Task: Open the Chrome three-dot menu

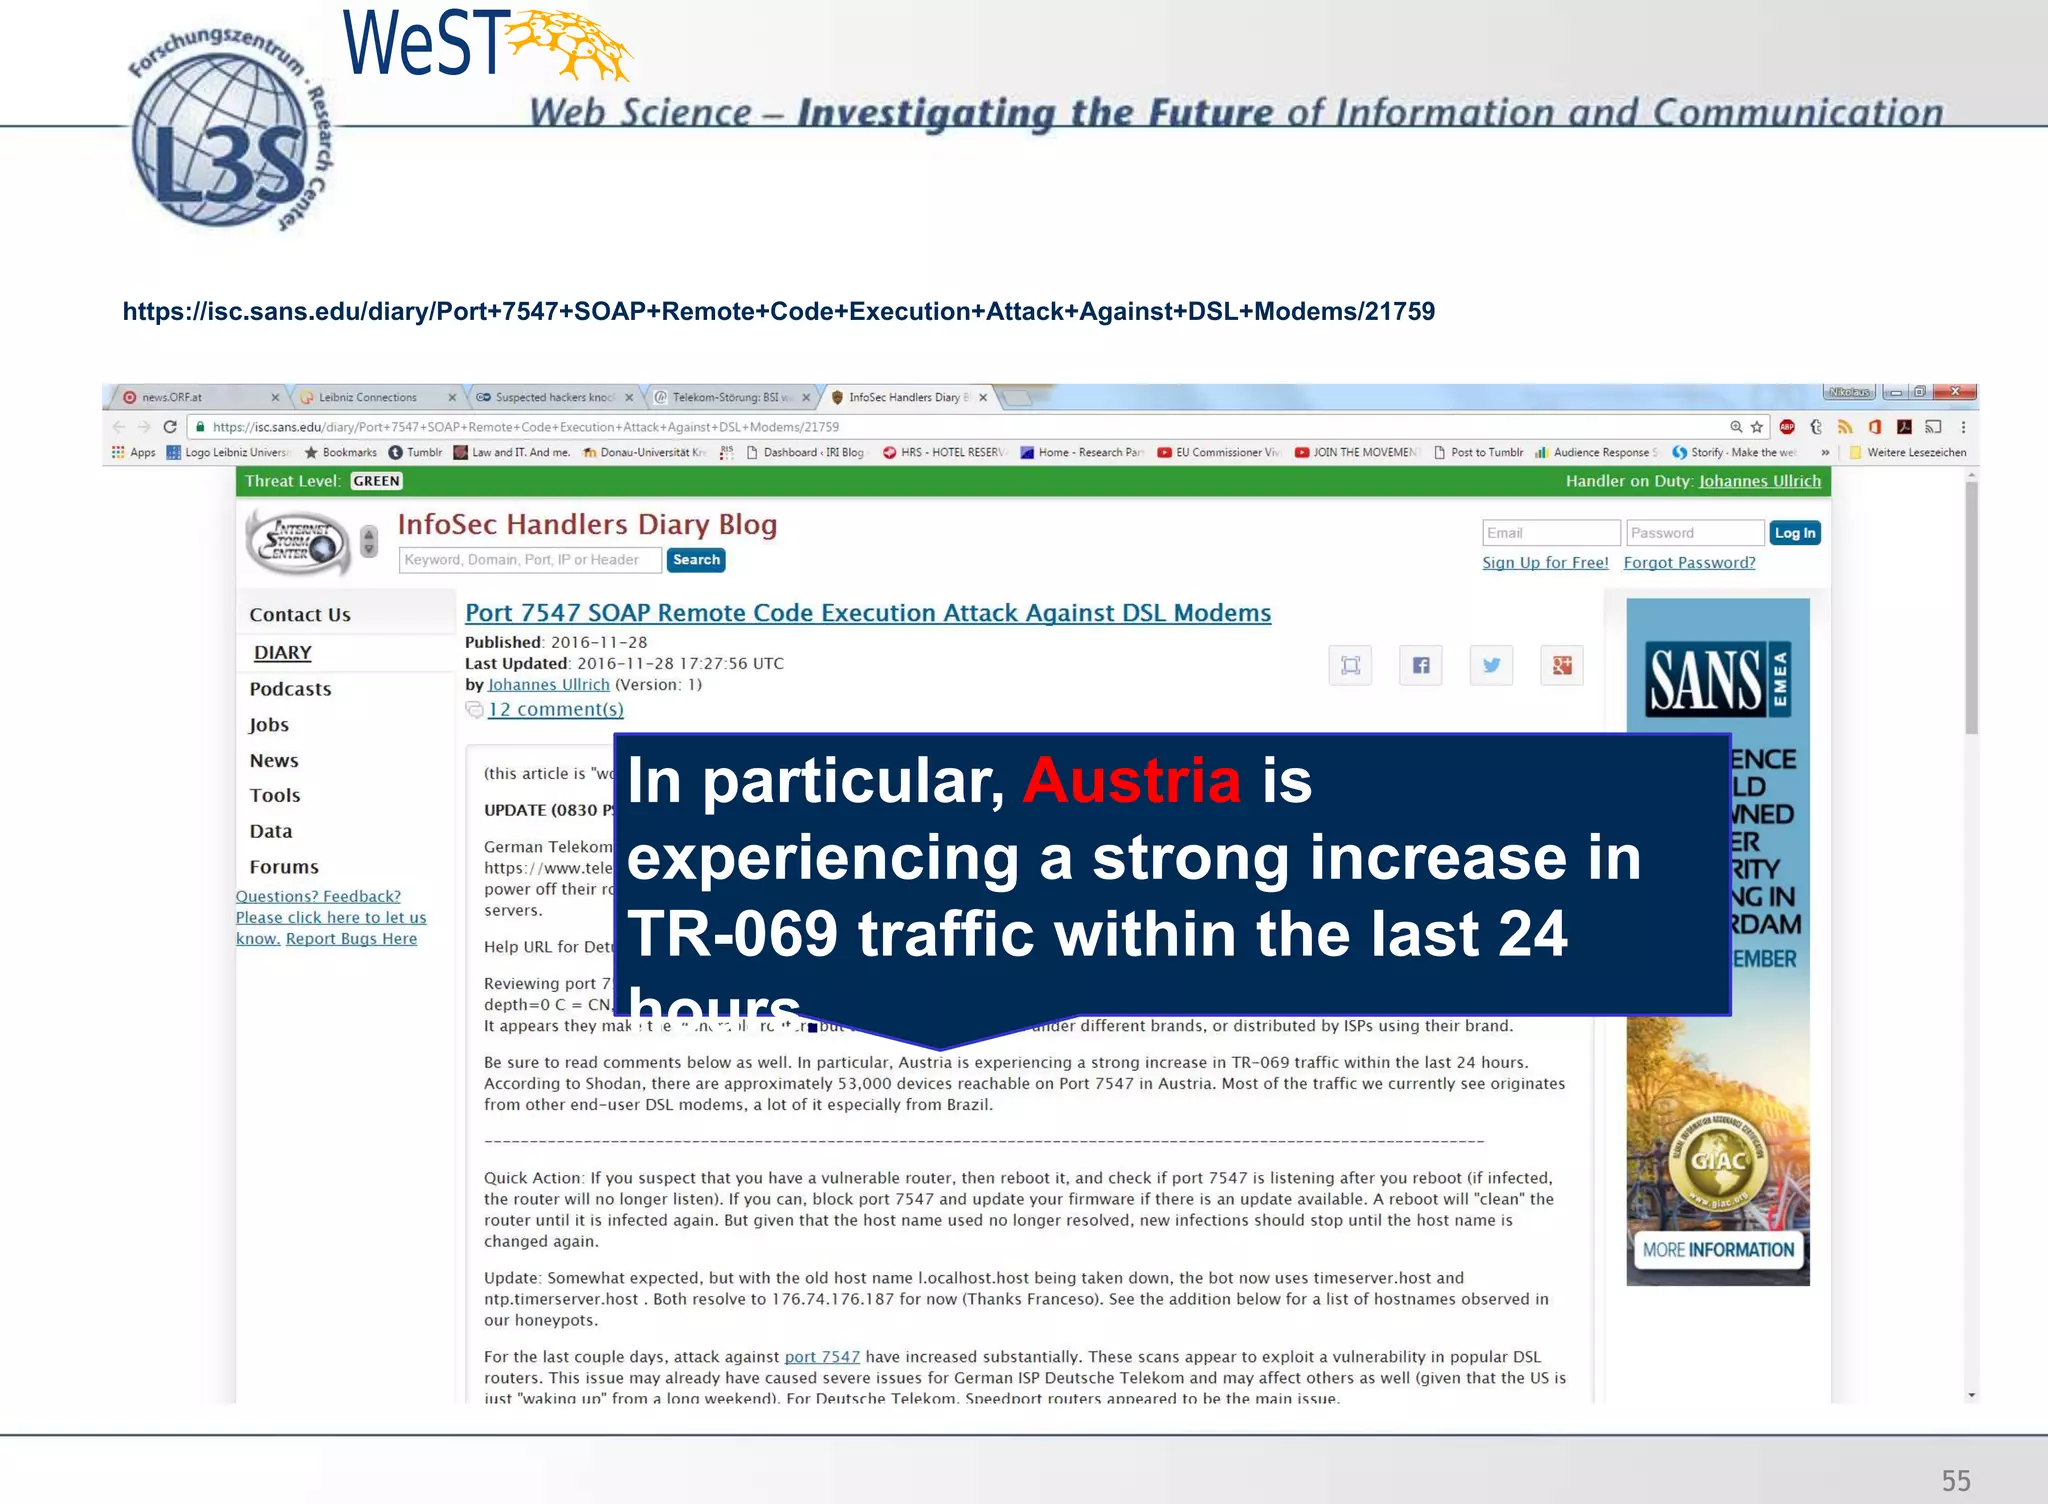Action: point(1964,427)
